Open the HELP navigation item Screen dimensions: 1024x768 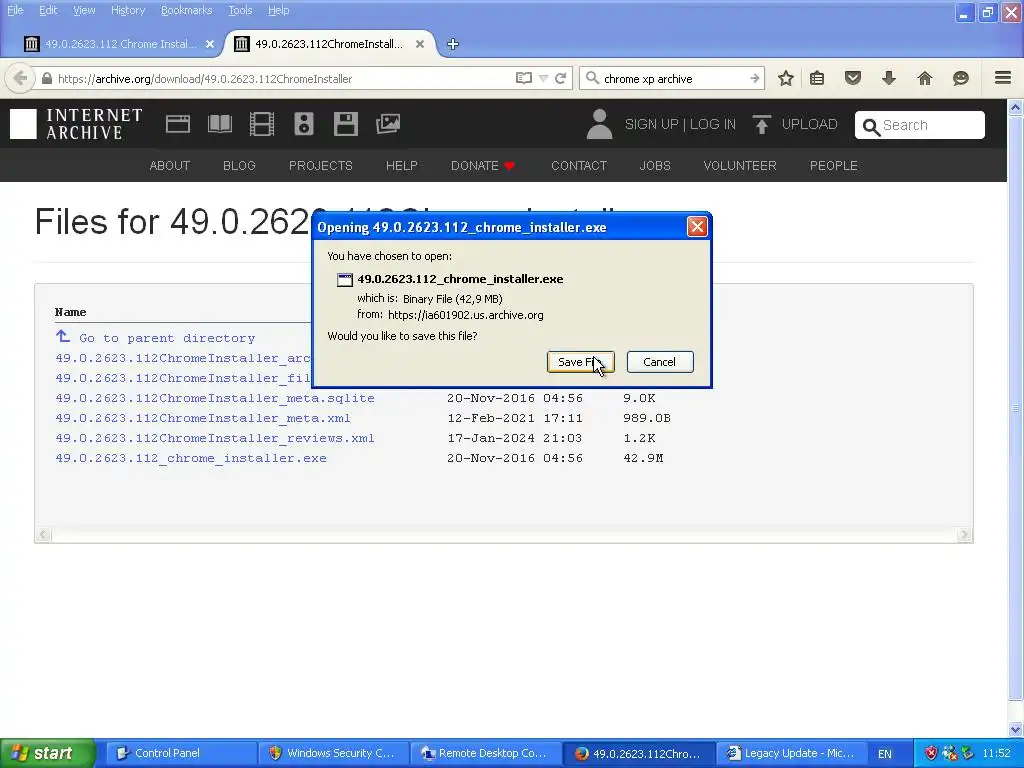click(x=402, y=166)
